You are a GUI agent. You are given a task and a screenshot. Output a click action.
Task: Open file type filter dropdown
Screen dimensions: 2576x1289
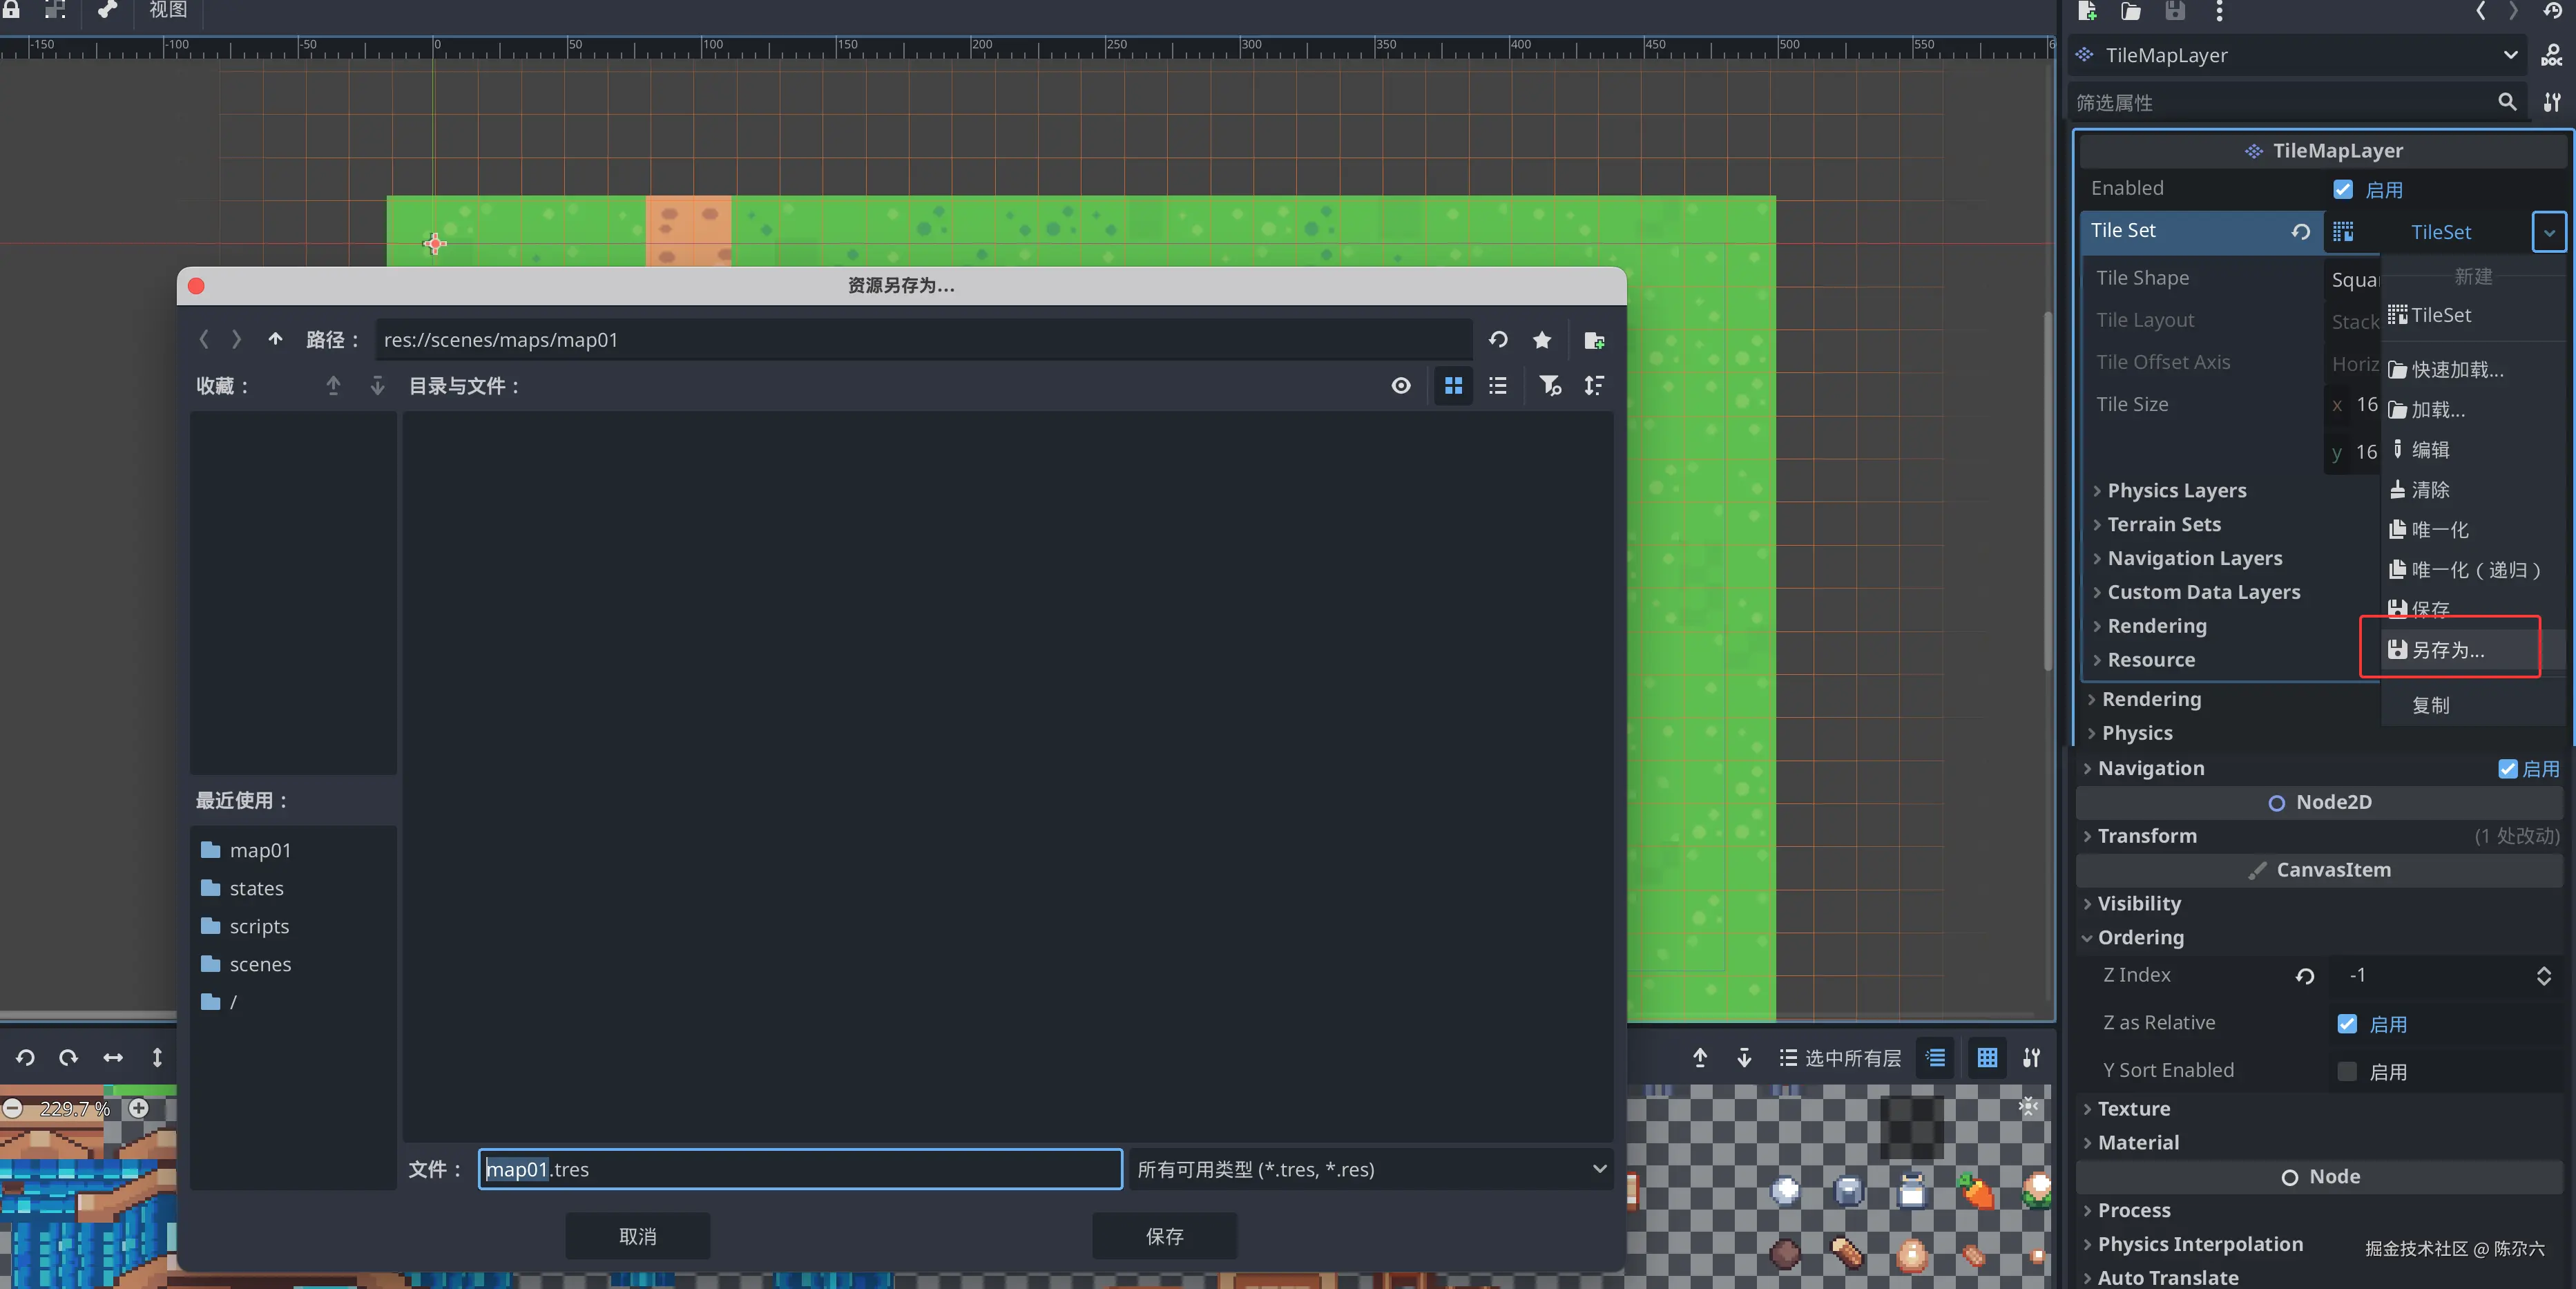[1371, 1169]
